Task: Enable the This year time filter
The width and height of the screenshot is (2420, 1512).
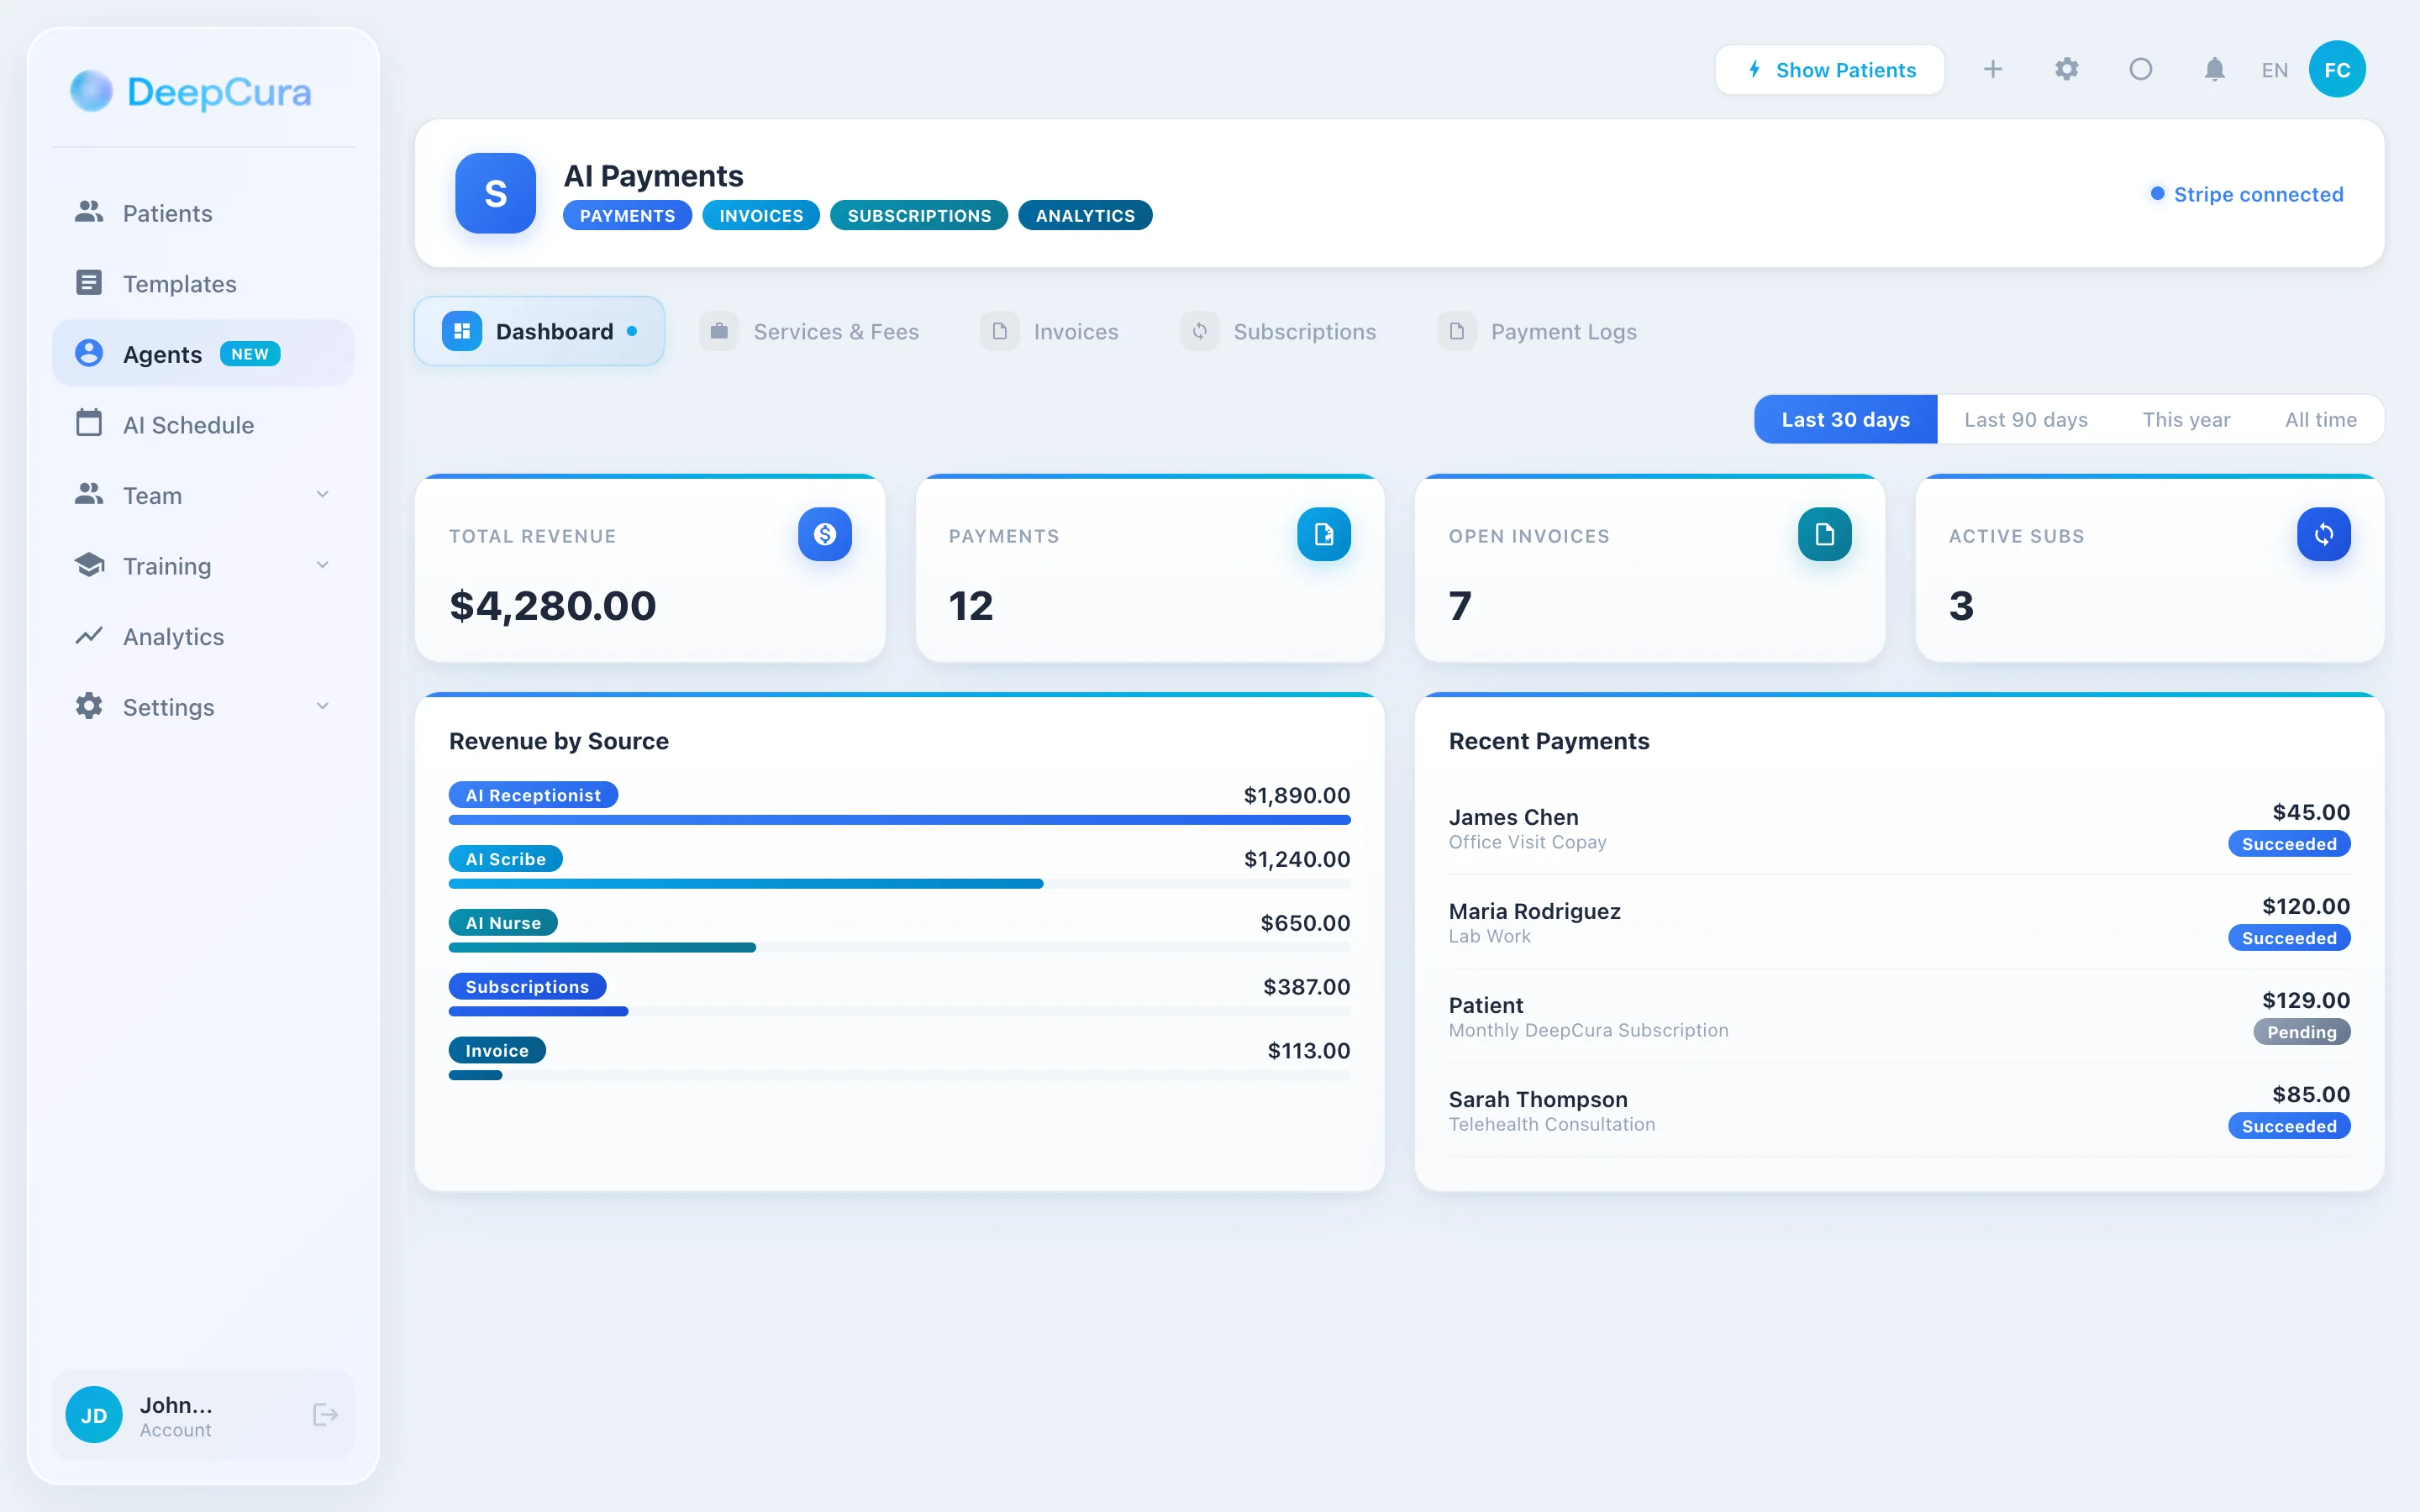Action: pyautogui.click(x=2186, y=419)
